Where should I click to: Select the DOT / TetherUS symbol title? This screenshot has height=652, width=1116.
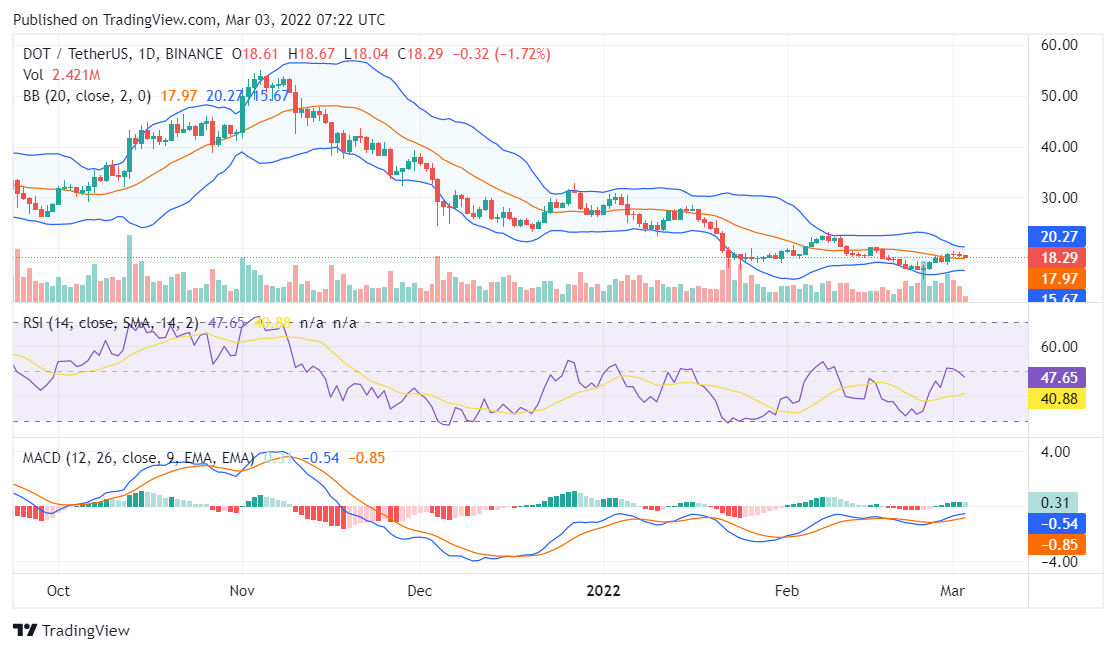[x=123, y=53]
